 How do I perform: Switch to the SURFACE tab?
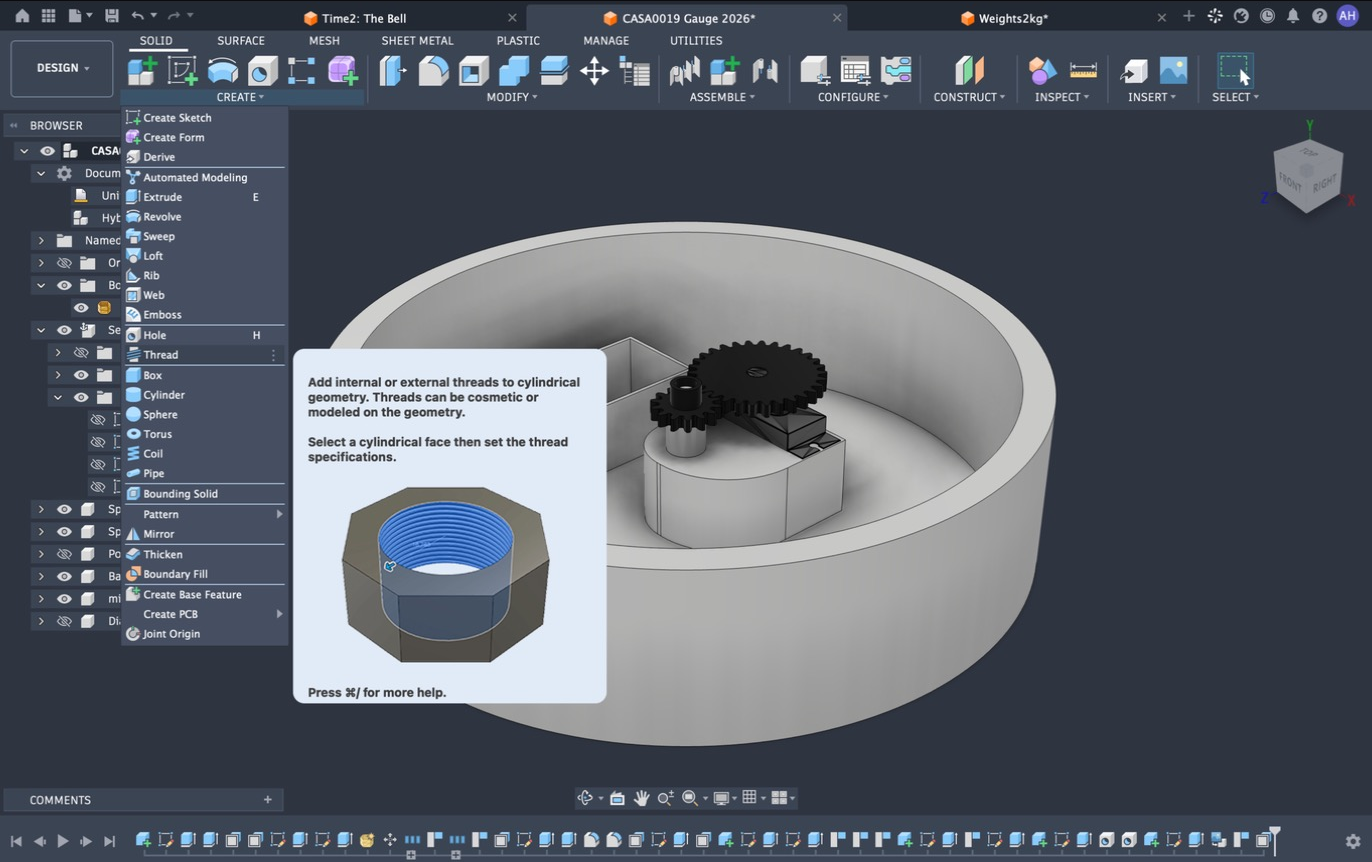coord(241,41)
